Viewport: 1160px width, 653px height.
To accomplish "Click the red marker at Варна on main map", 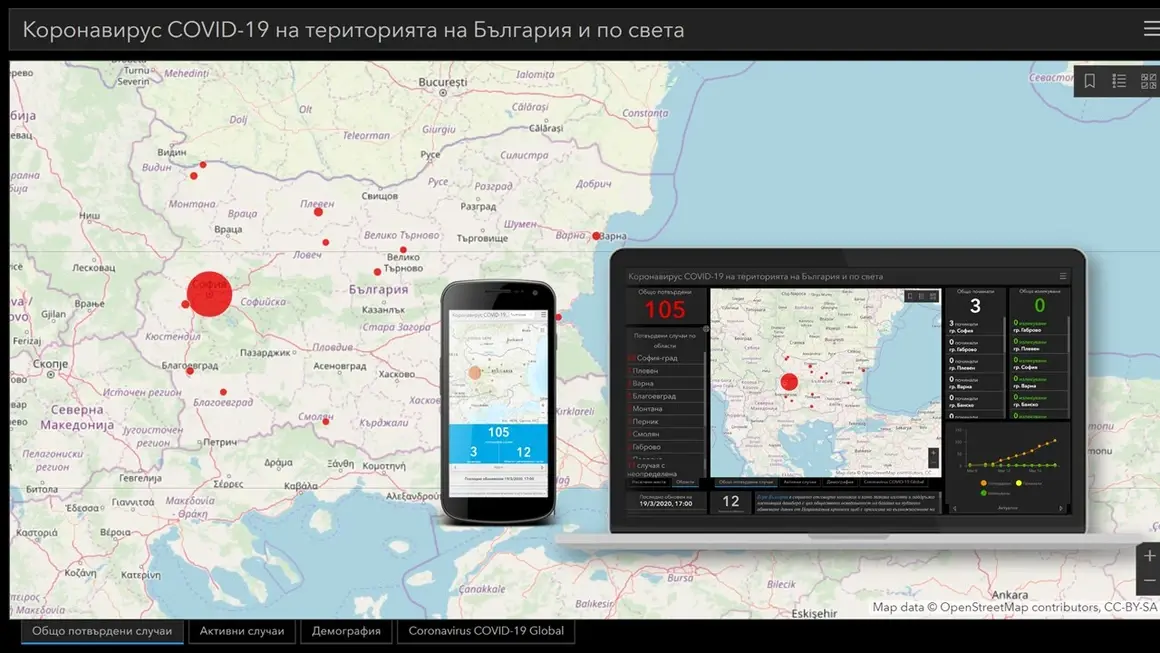I will [596, 236].
